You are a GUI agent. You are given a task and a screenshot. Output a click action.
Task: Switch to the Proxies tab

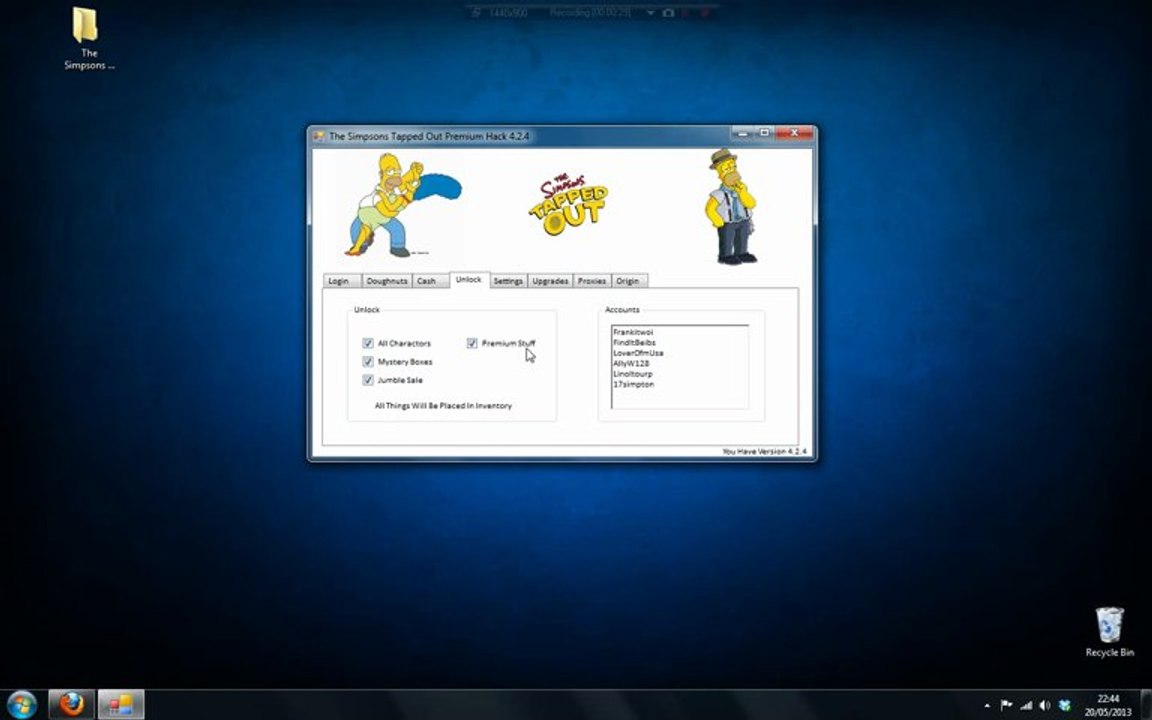[591, 281]
